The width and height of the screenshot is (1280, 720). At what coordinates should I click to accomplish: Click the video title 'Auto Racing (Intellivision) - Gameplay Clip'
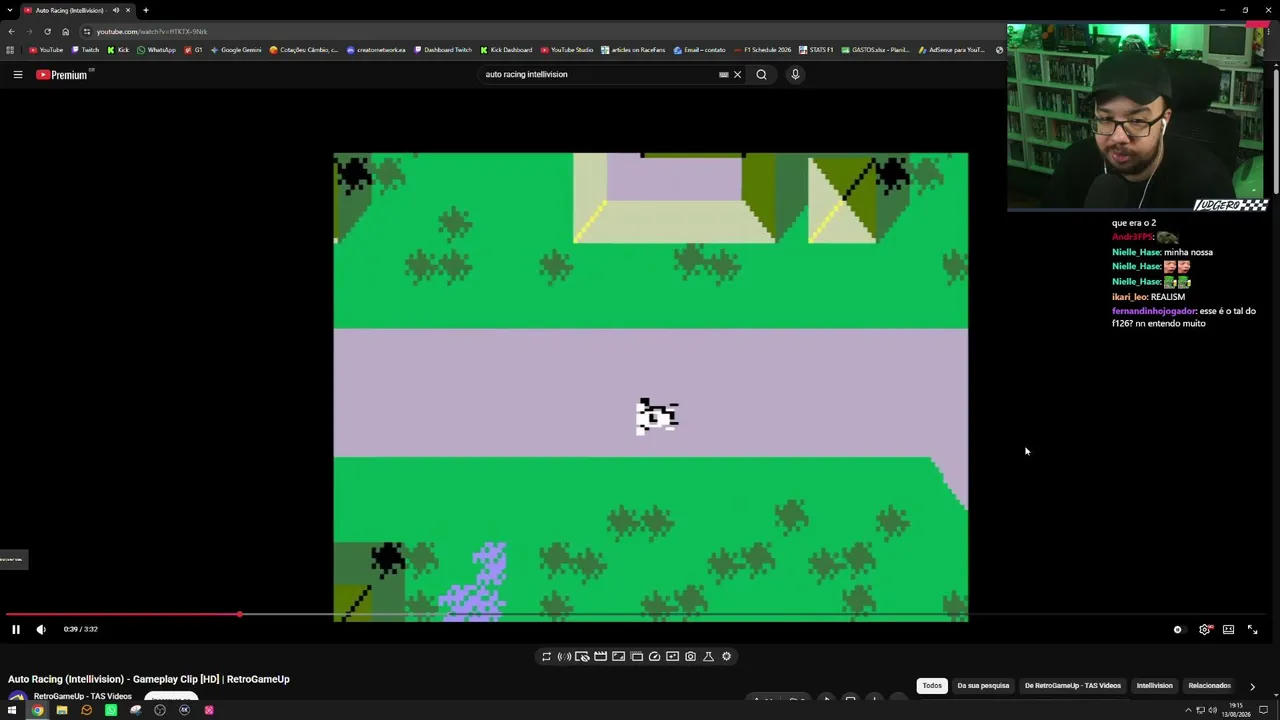point(149,679)
